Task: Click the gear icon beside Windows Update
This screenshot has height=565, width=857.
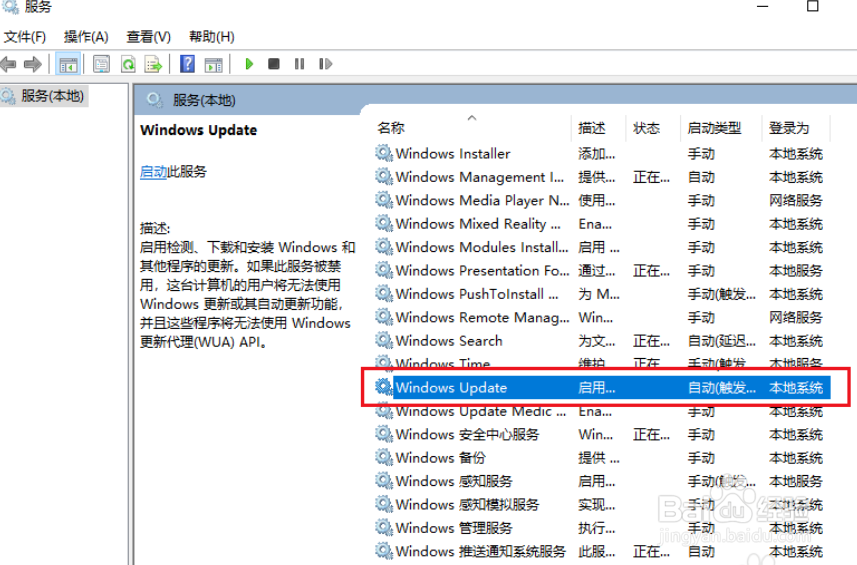Action: coord(384,387)
